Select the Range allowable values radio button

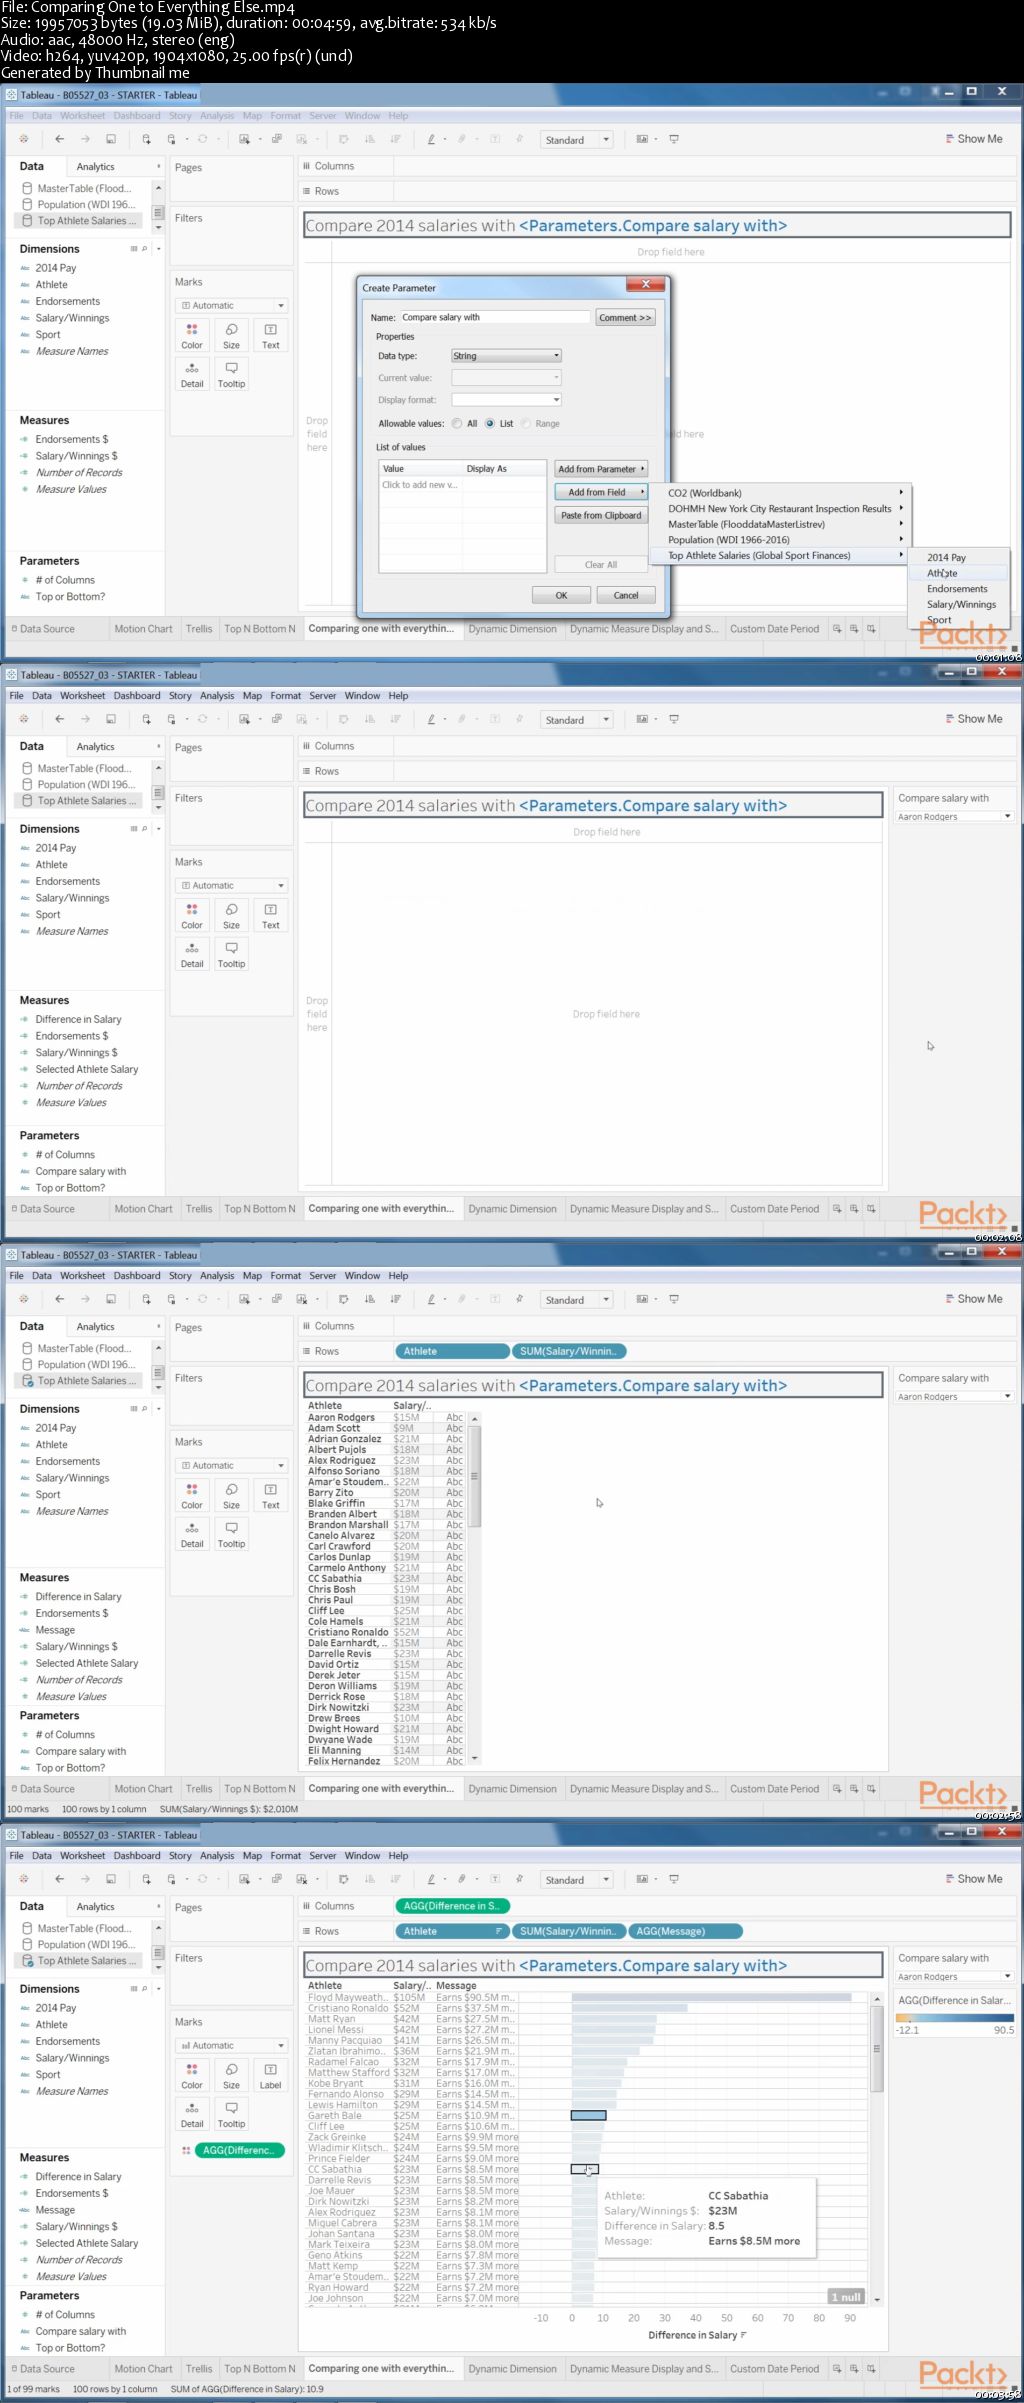pos(526,423)
